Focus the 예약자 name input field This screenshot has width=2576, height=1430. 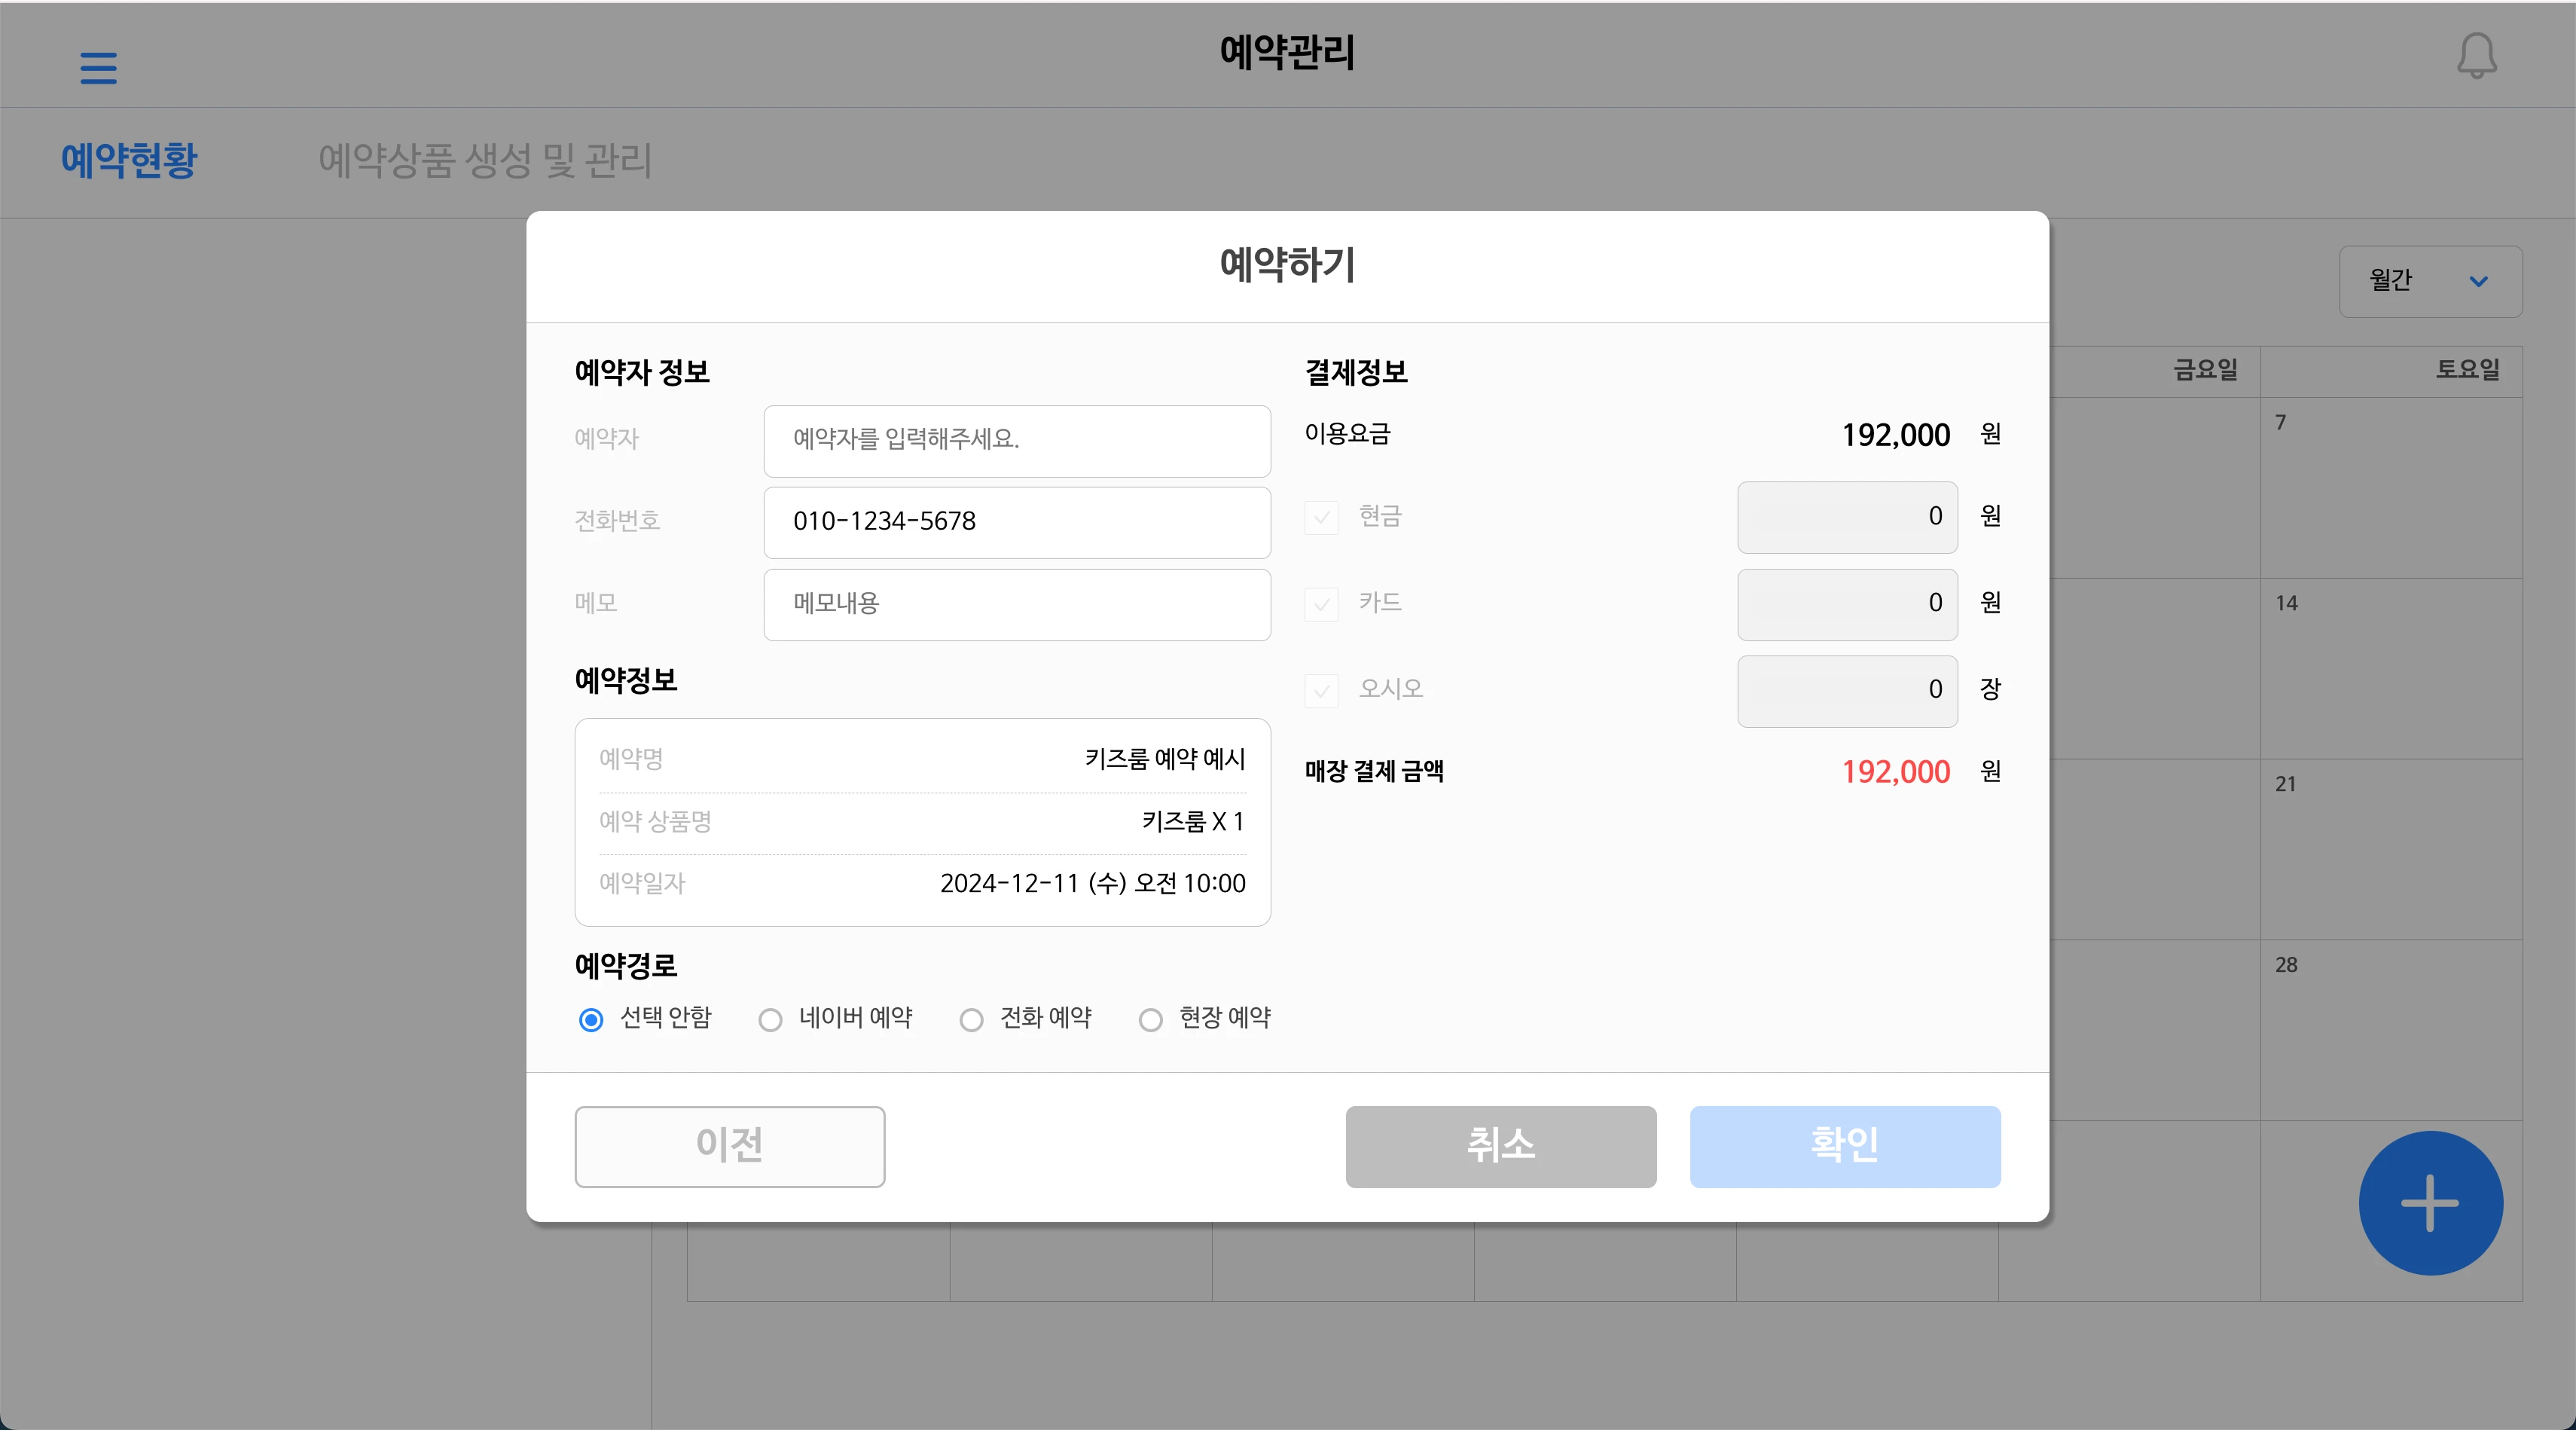tap(1017, 440)
